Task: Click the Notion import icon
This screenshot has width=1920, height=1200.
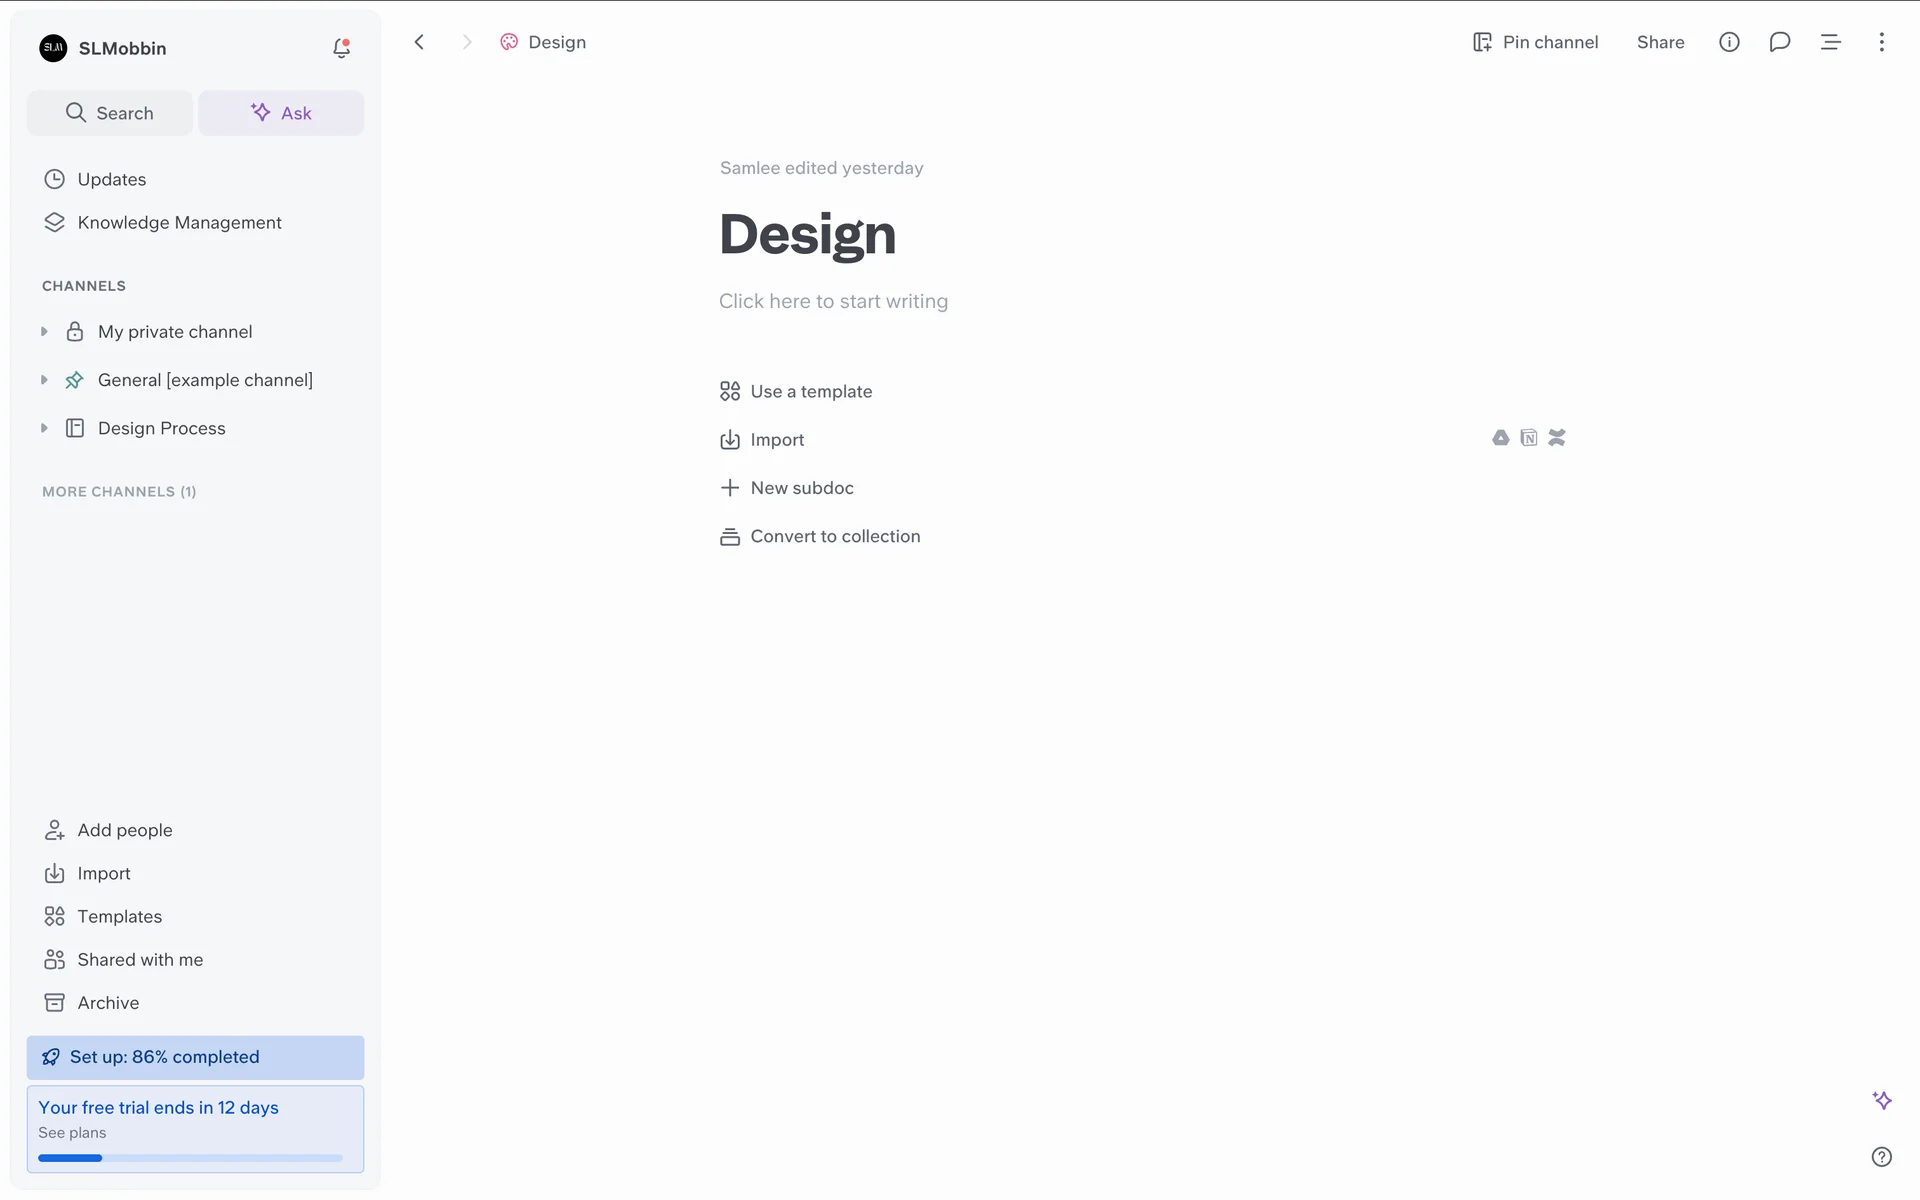Action: pyautogui.click(x=1528, y=438)
